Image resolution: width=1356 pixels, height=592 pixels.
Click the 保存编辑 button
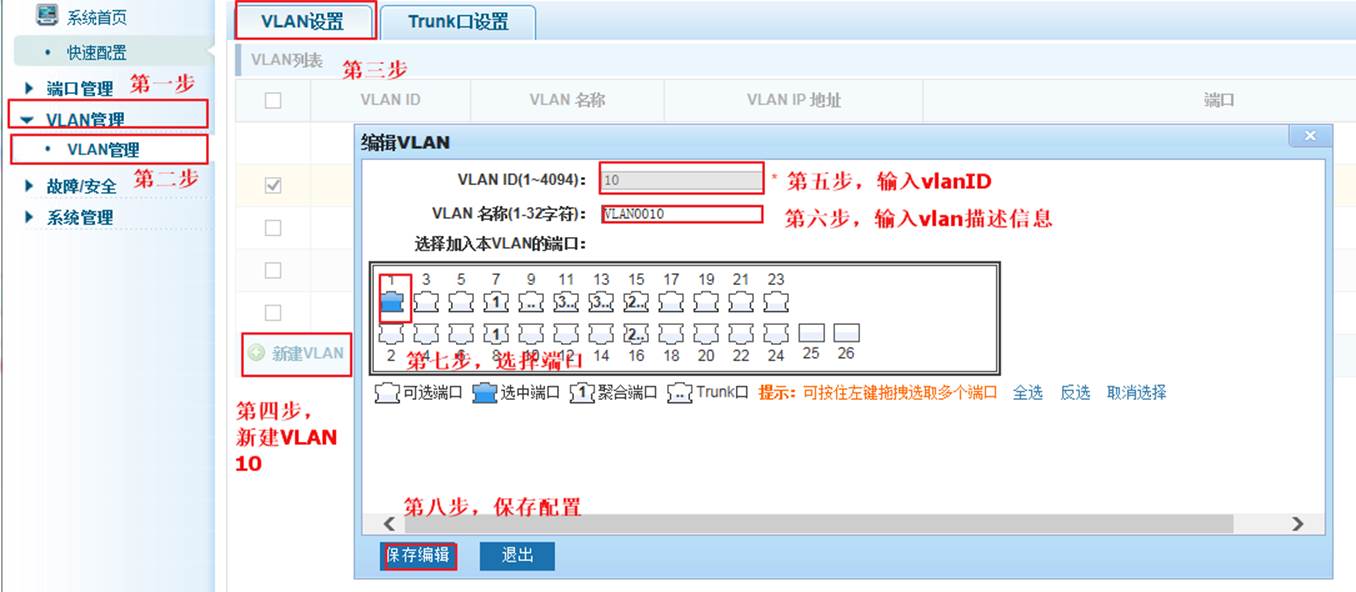click(x=418, y=556)
